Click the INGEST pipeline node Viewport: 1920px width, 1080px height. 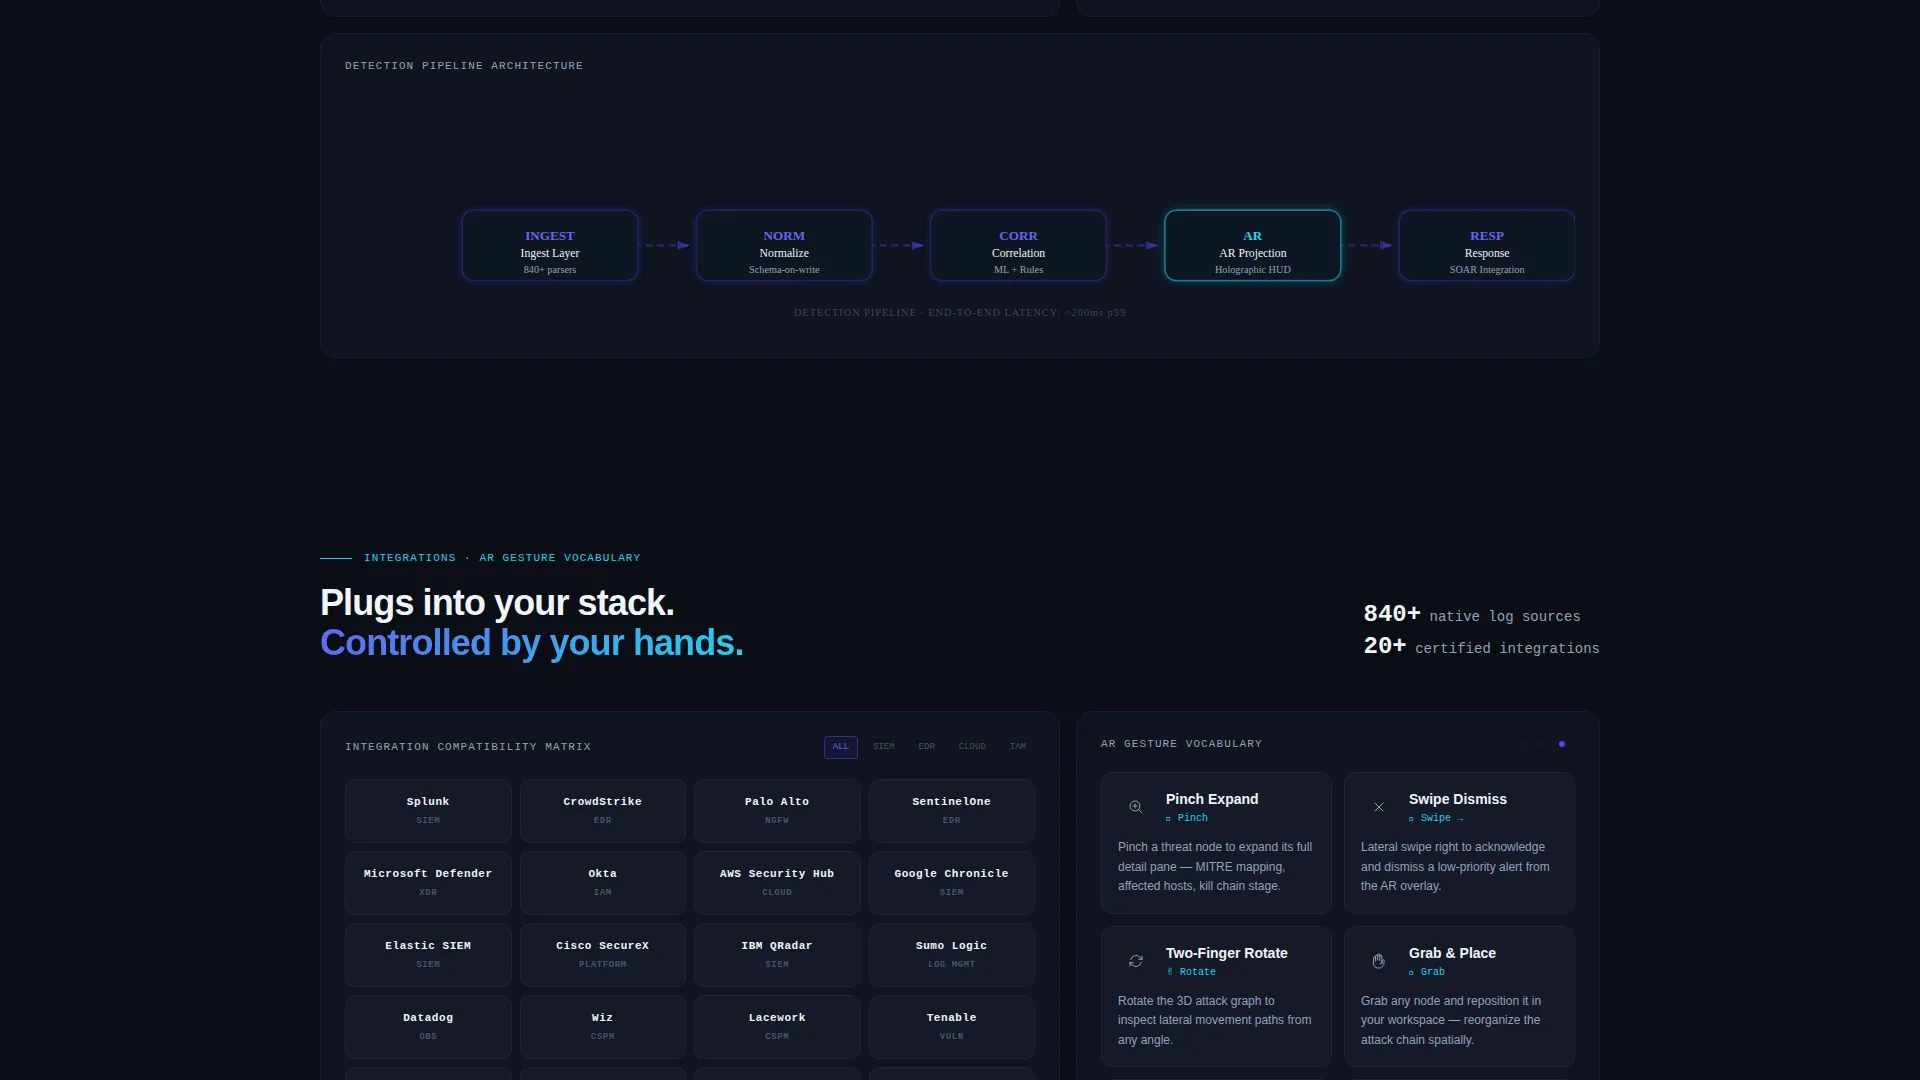click(x=550, y=245)
